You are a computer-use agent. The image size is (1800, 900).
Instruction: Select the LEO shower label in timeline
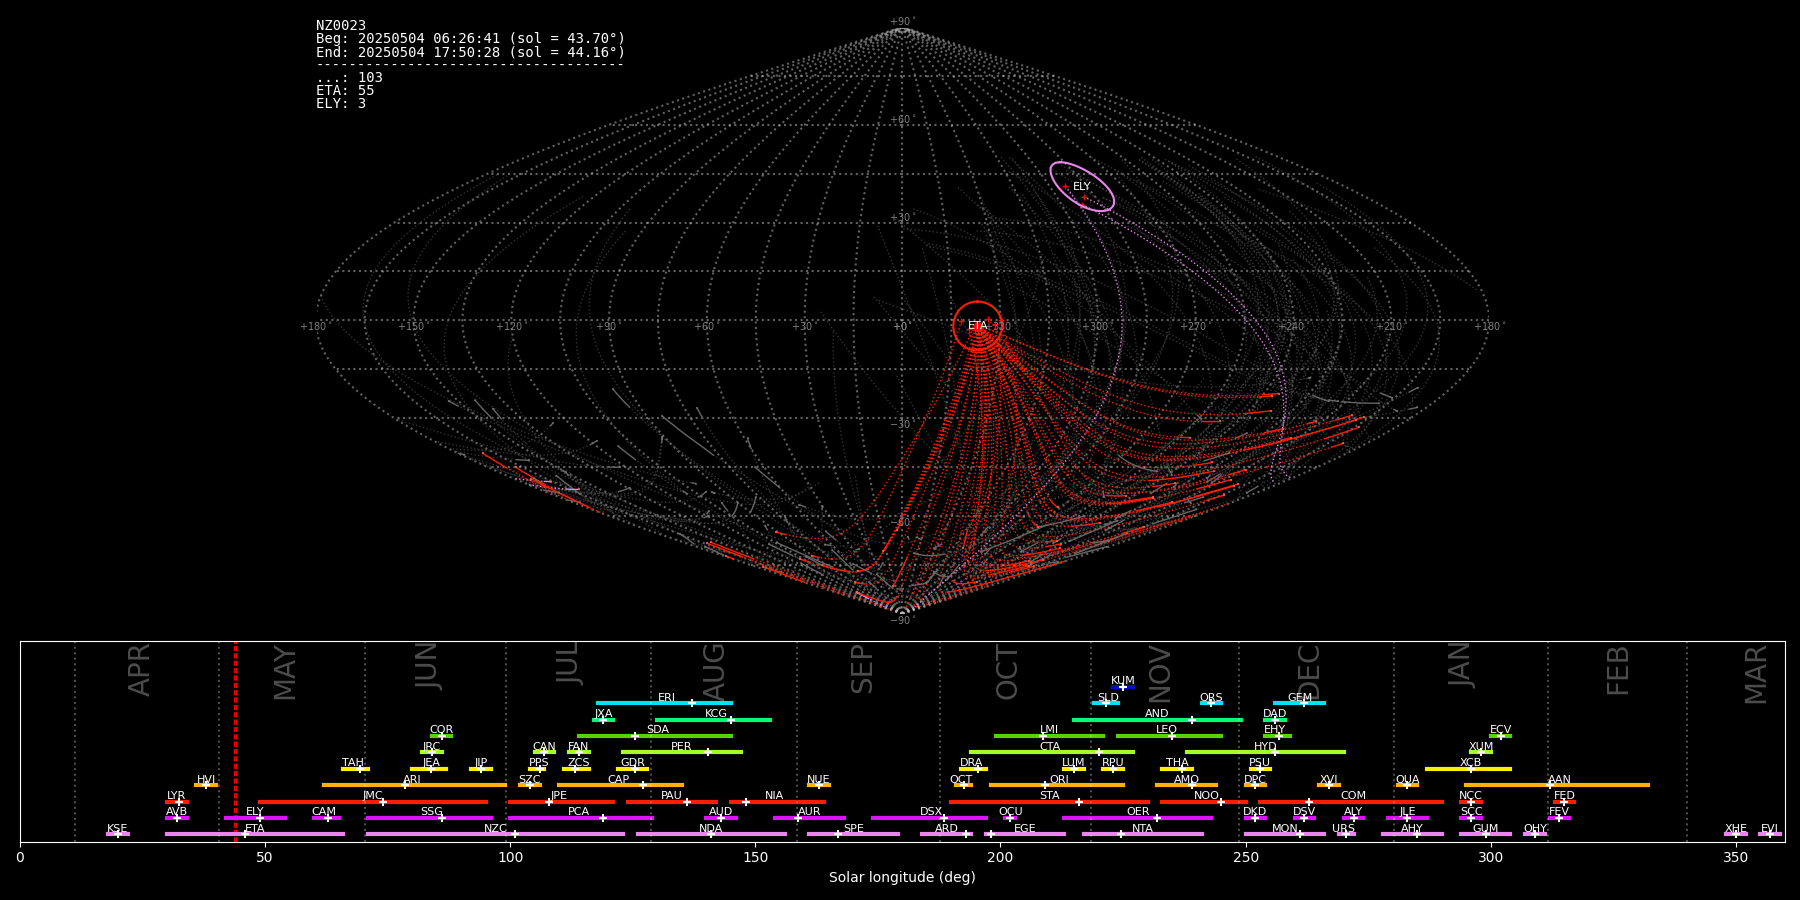pos(1167,730)
